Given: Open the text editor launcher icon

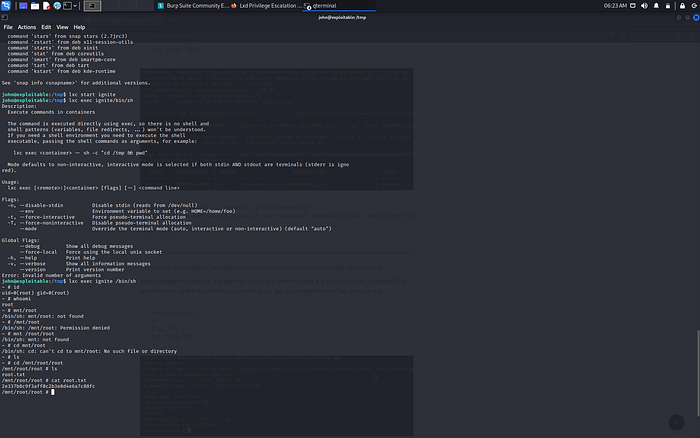Looking at the screenshot, I should 46,6.
